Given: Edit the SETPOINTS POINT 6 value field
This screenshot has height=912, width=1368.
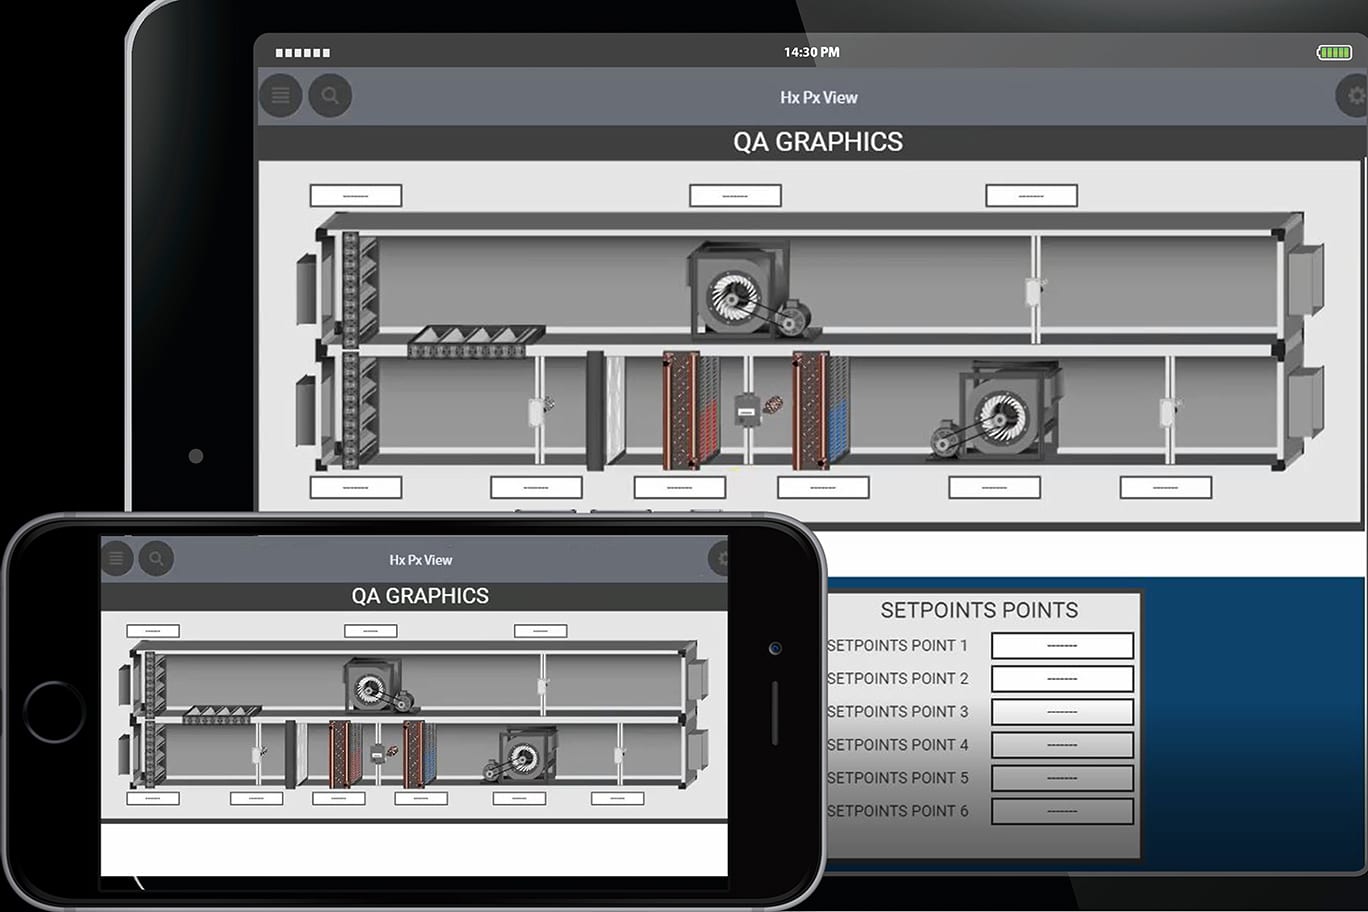Looking at the screenshot, I should point(1062,811).
